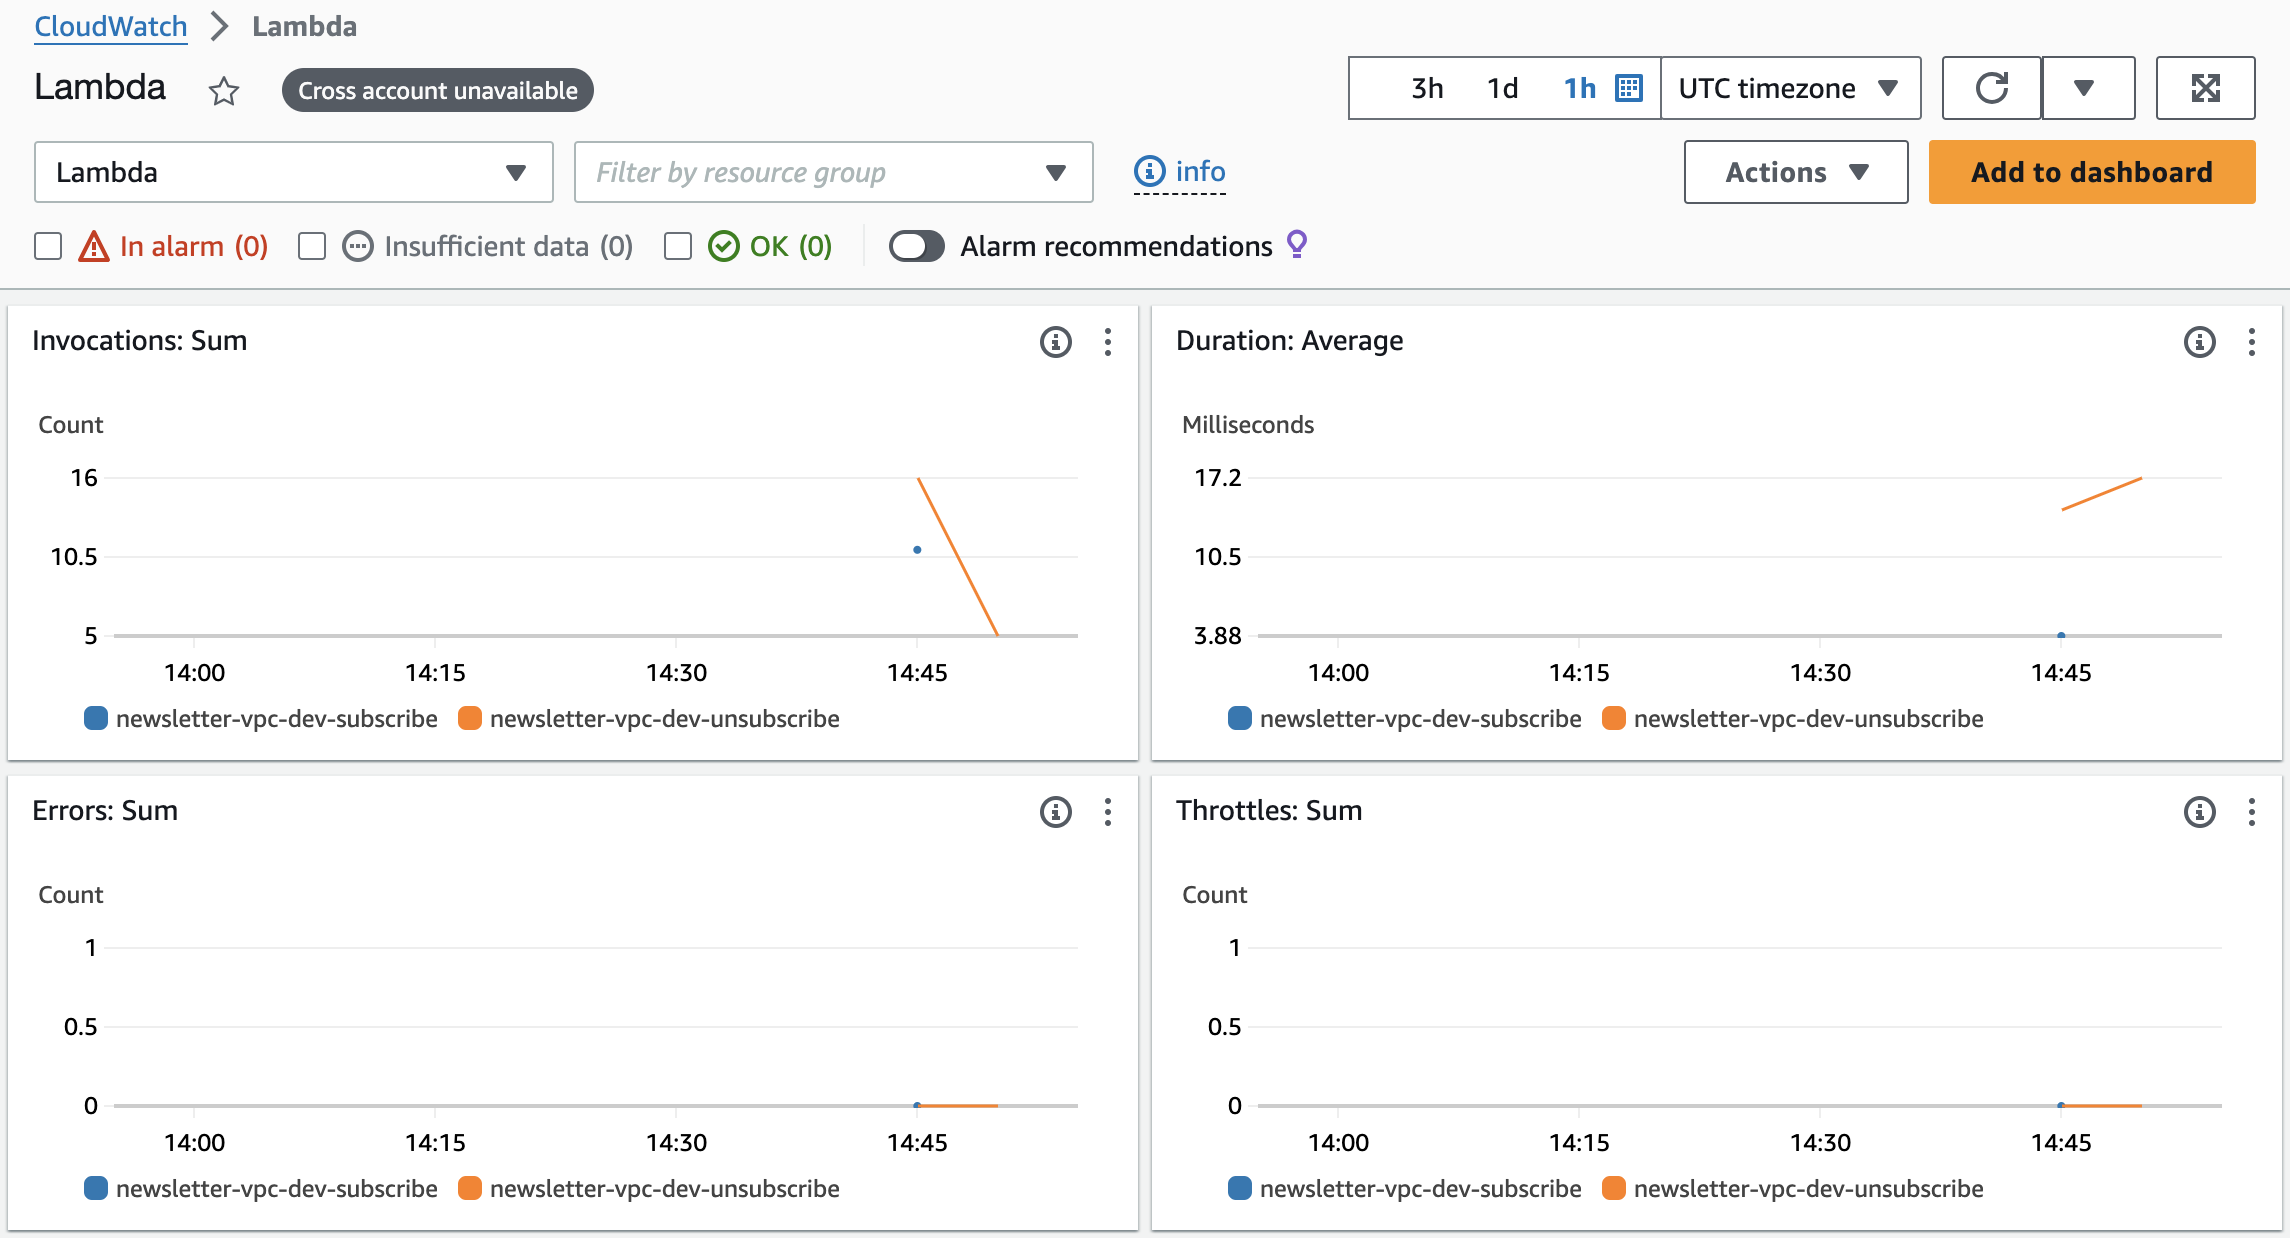The width and height of the screenshot is (2290, 1238).
Task: Click the Throttles: Sum widget title
Action: 1269,811
